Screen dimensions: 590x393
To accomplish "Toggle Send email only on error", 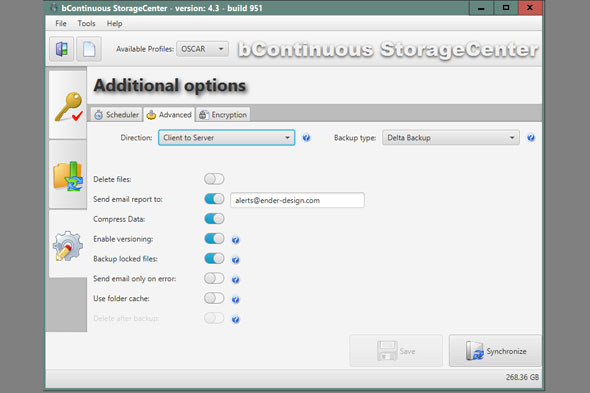I will tap(214, 278).
